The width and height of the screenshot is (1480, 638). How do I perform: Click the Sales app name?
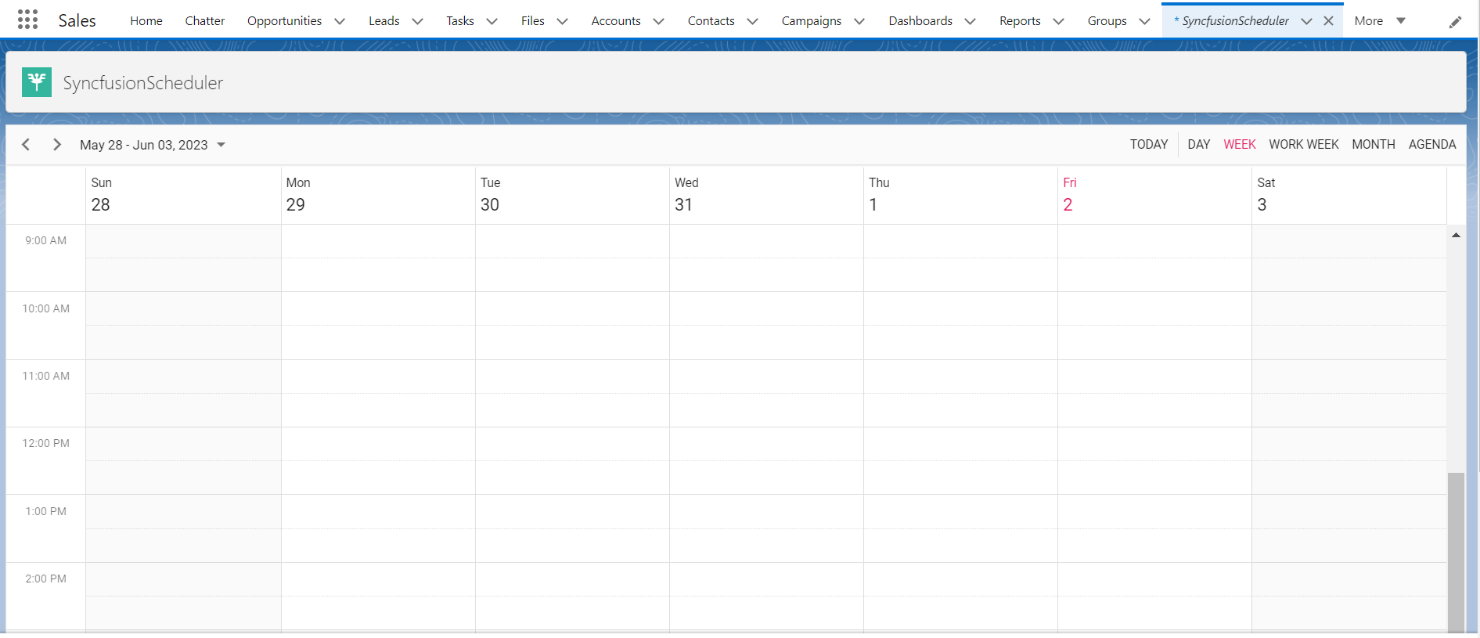point(77,20)
